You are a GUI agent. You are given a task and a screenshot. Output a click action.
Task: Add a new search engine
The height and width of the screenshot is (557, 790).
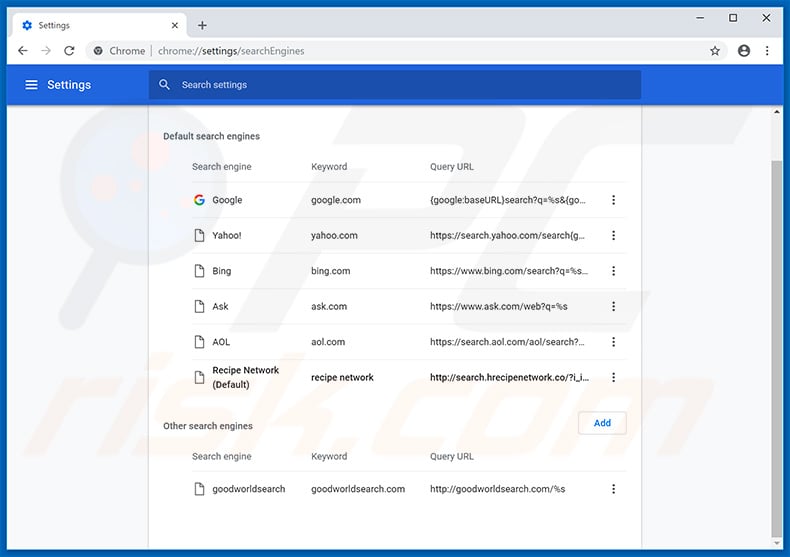pyautogui.click(x=602, y=423)
